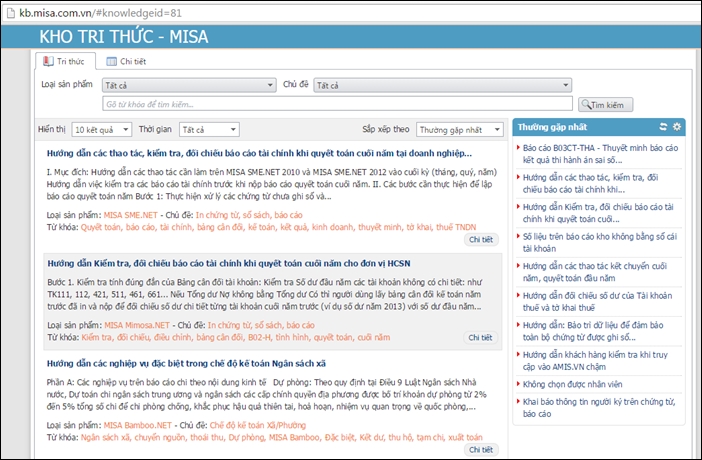The width and height of the screenshot is (702, 460).
Task: Expand the Loại sản phẩm dropdown
Action: coord(188,85)
